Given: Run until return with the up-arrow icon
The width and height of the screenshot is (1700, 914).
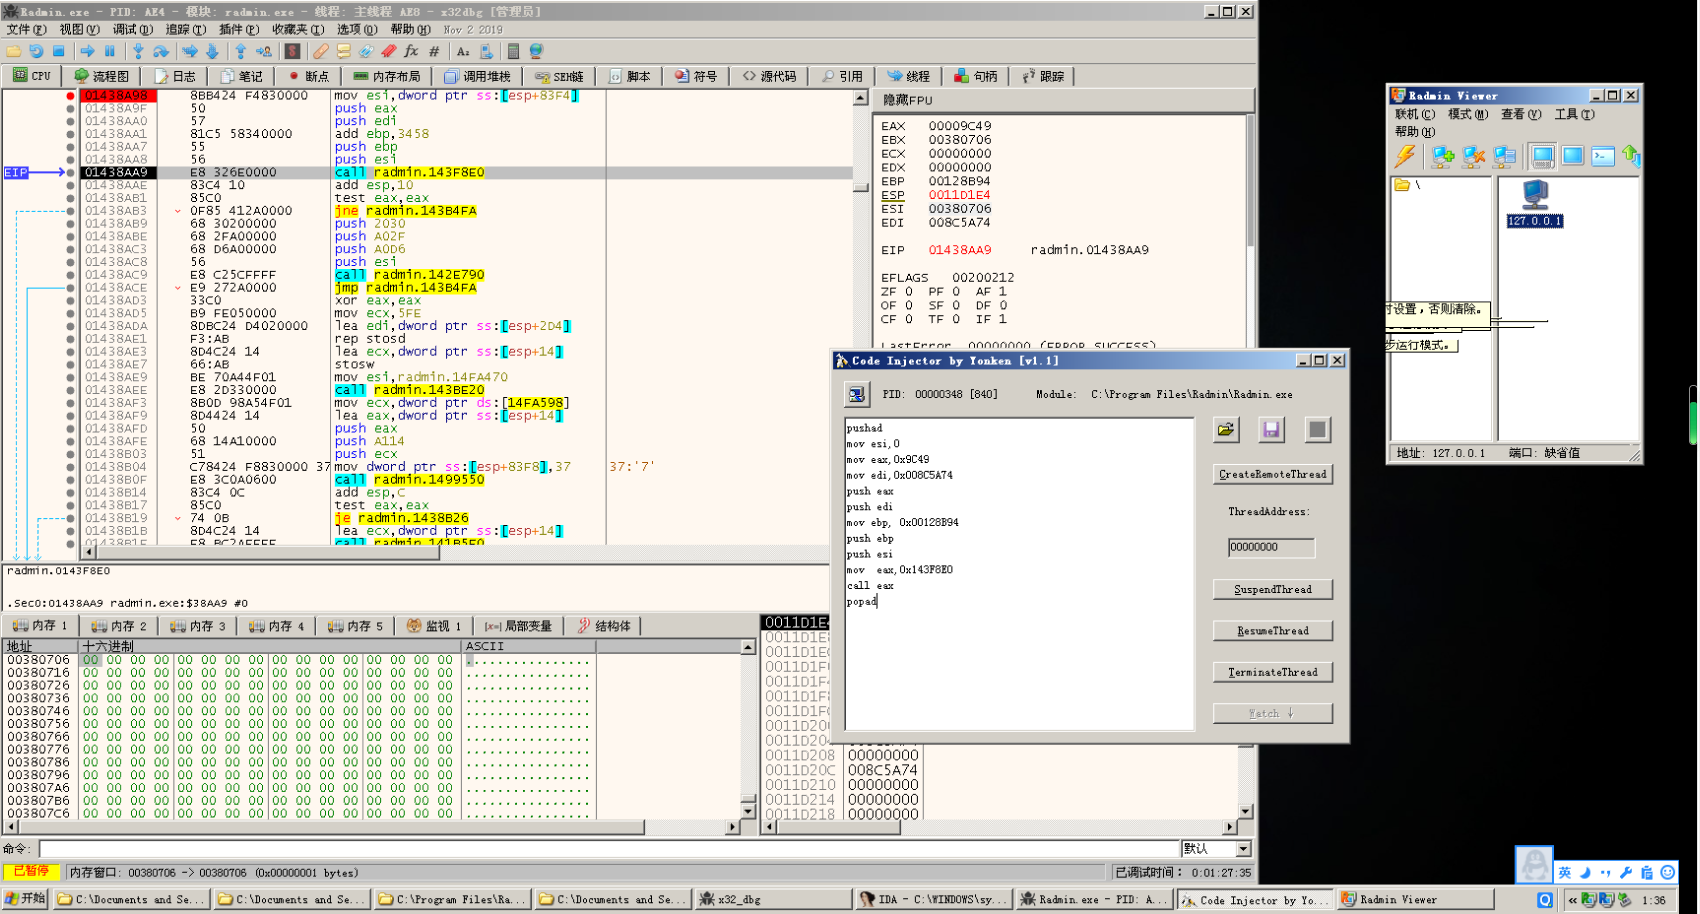Looking at the screenshot, I should (x=240, y=51).
